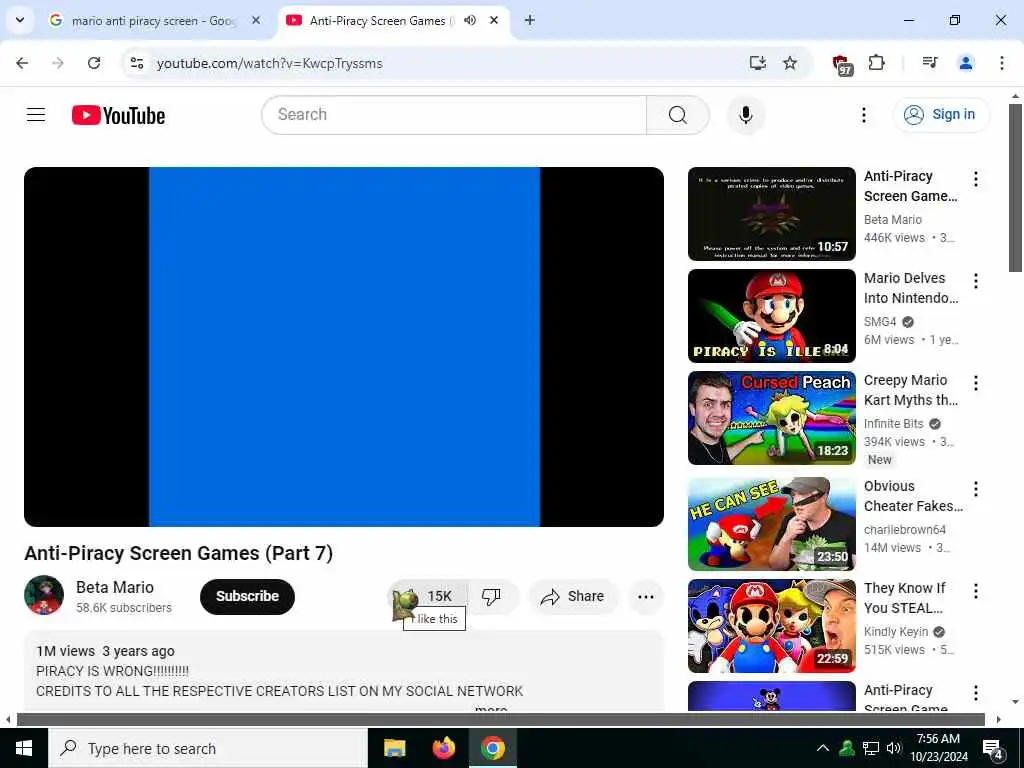
Task: Open YouTube settings three-dot menu near Sign in
Action: 863,115
